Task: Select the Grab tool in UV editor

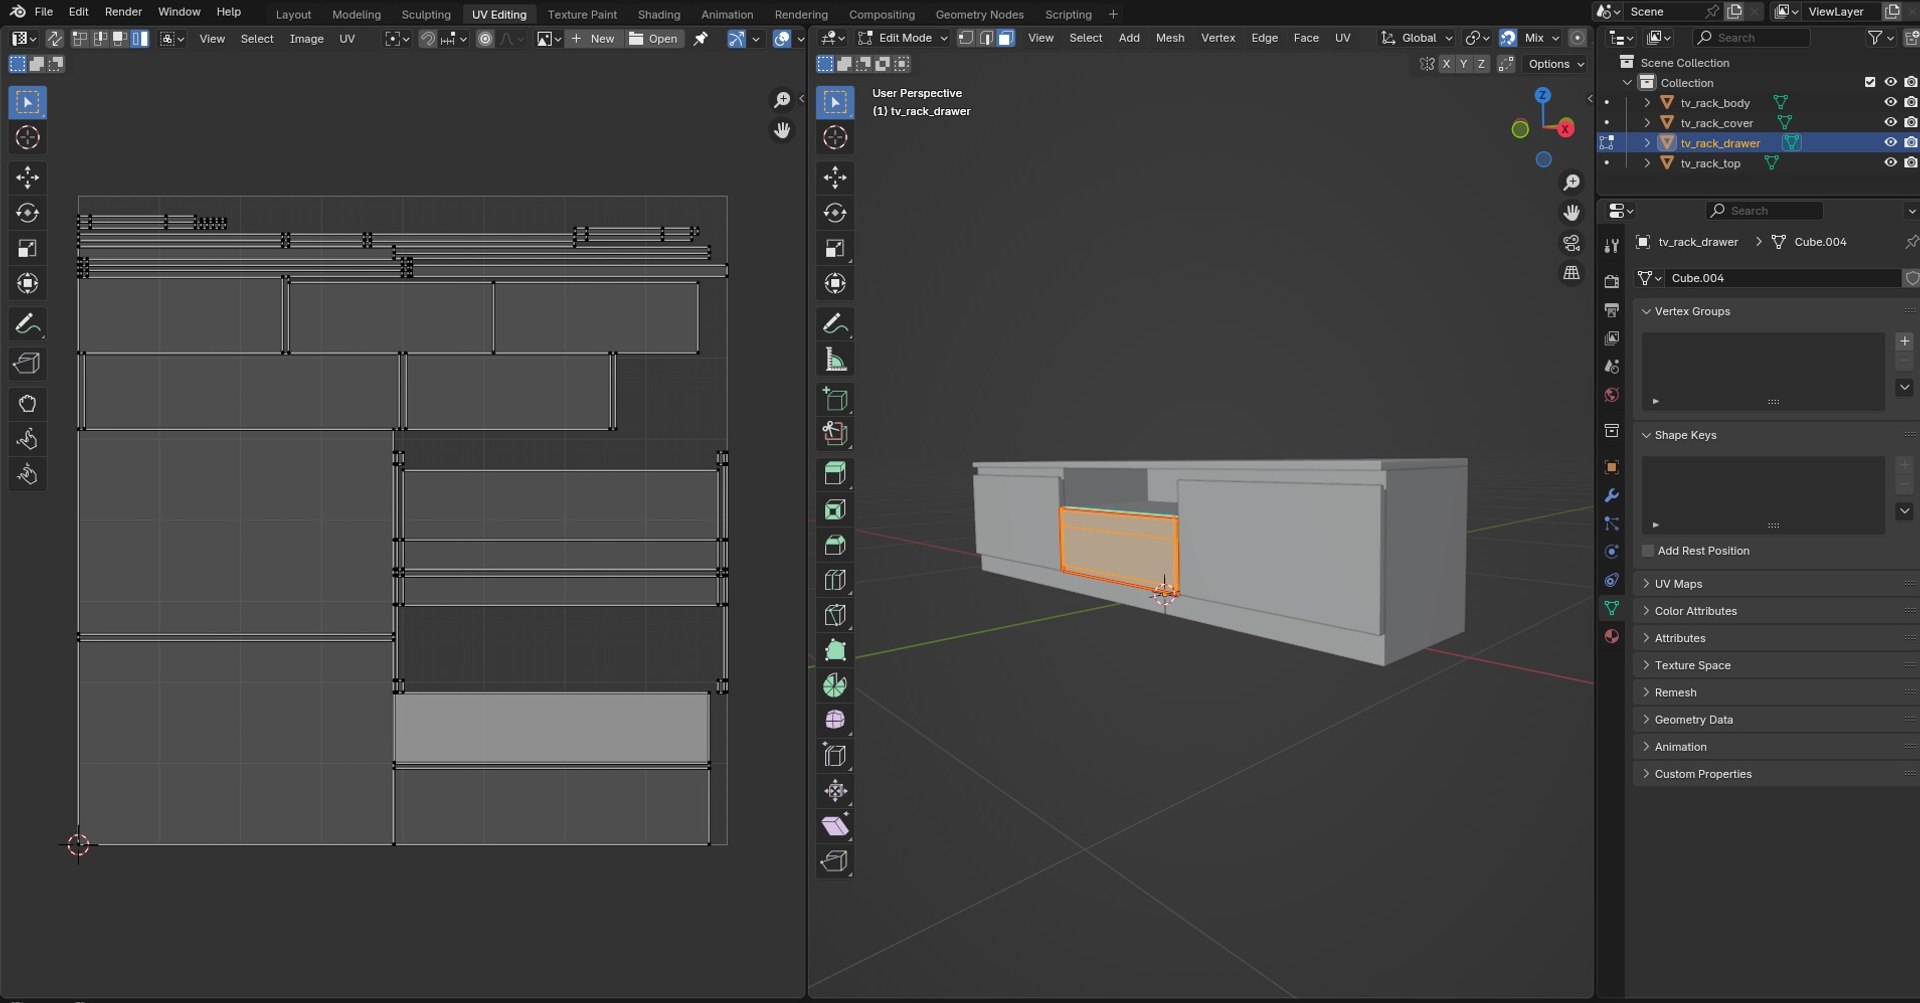Action: pos(27,404)
